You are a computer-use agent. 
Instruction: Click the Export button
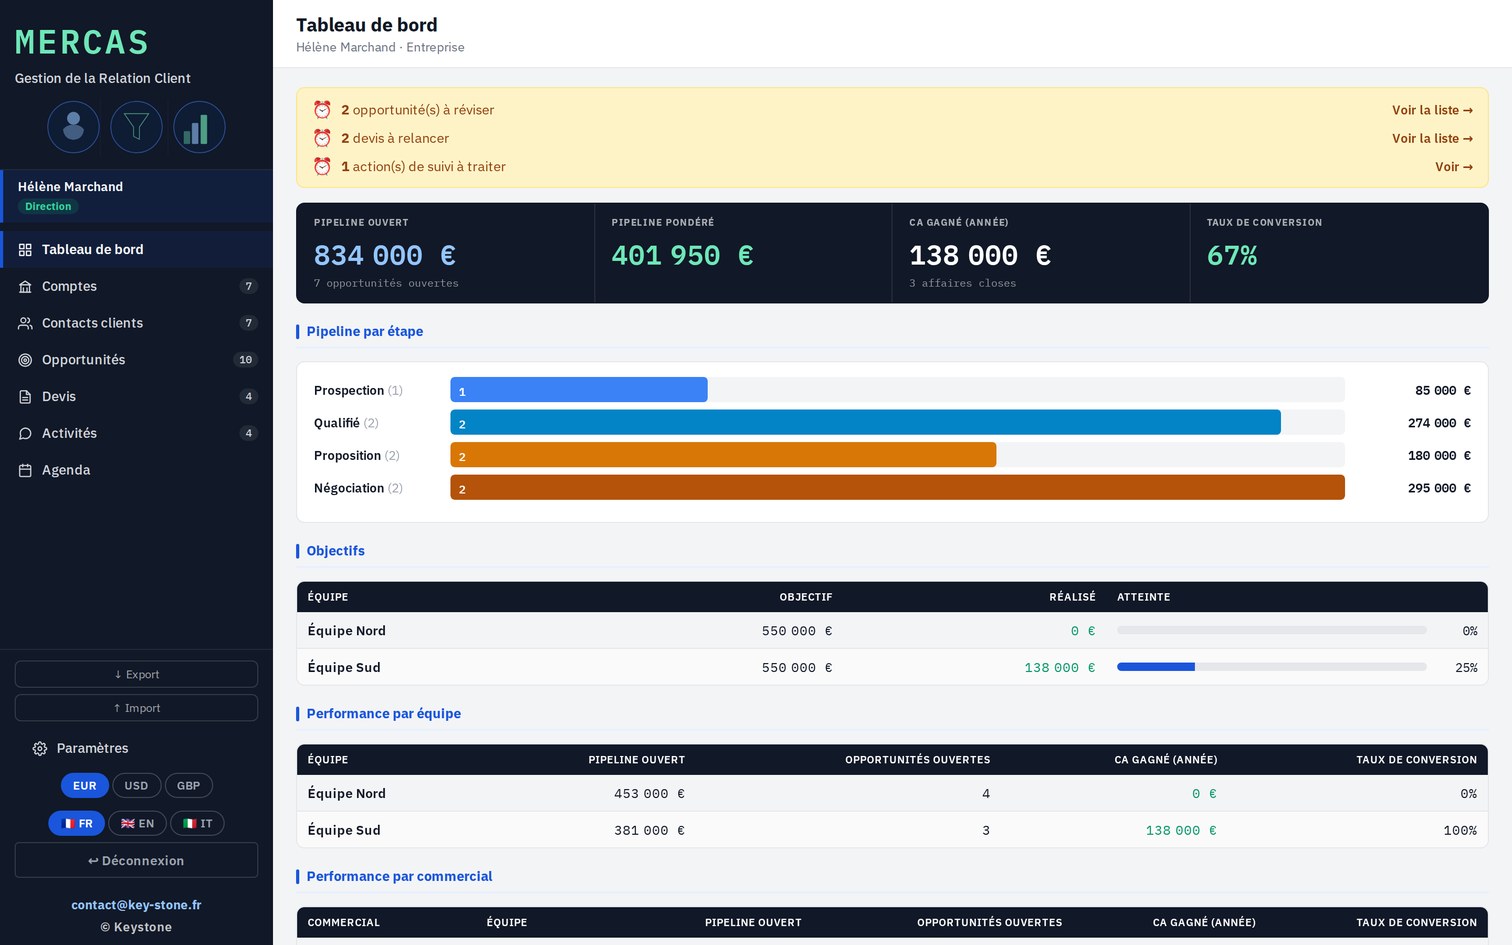click(x=136, y=674)
